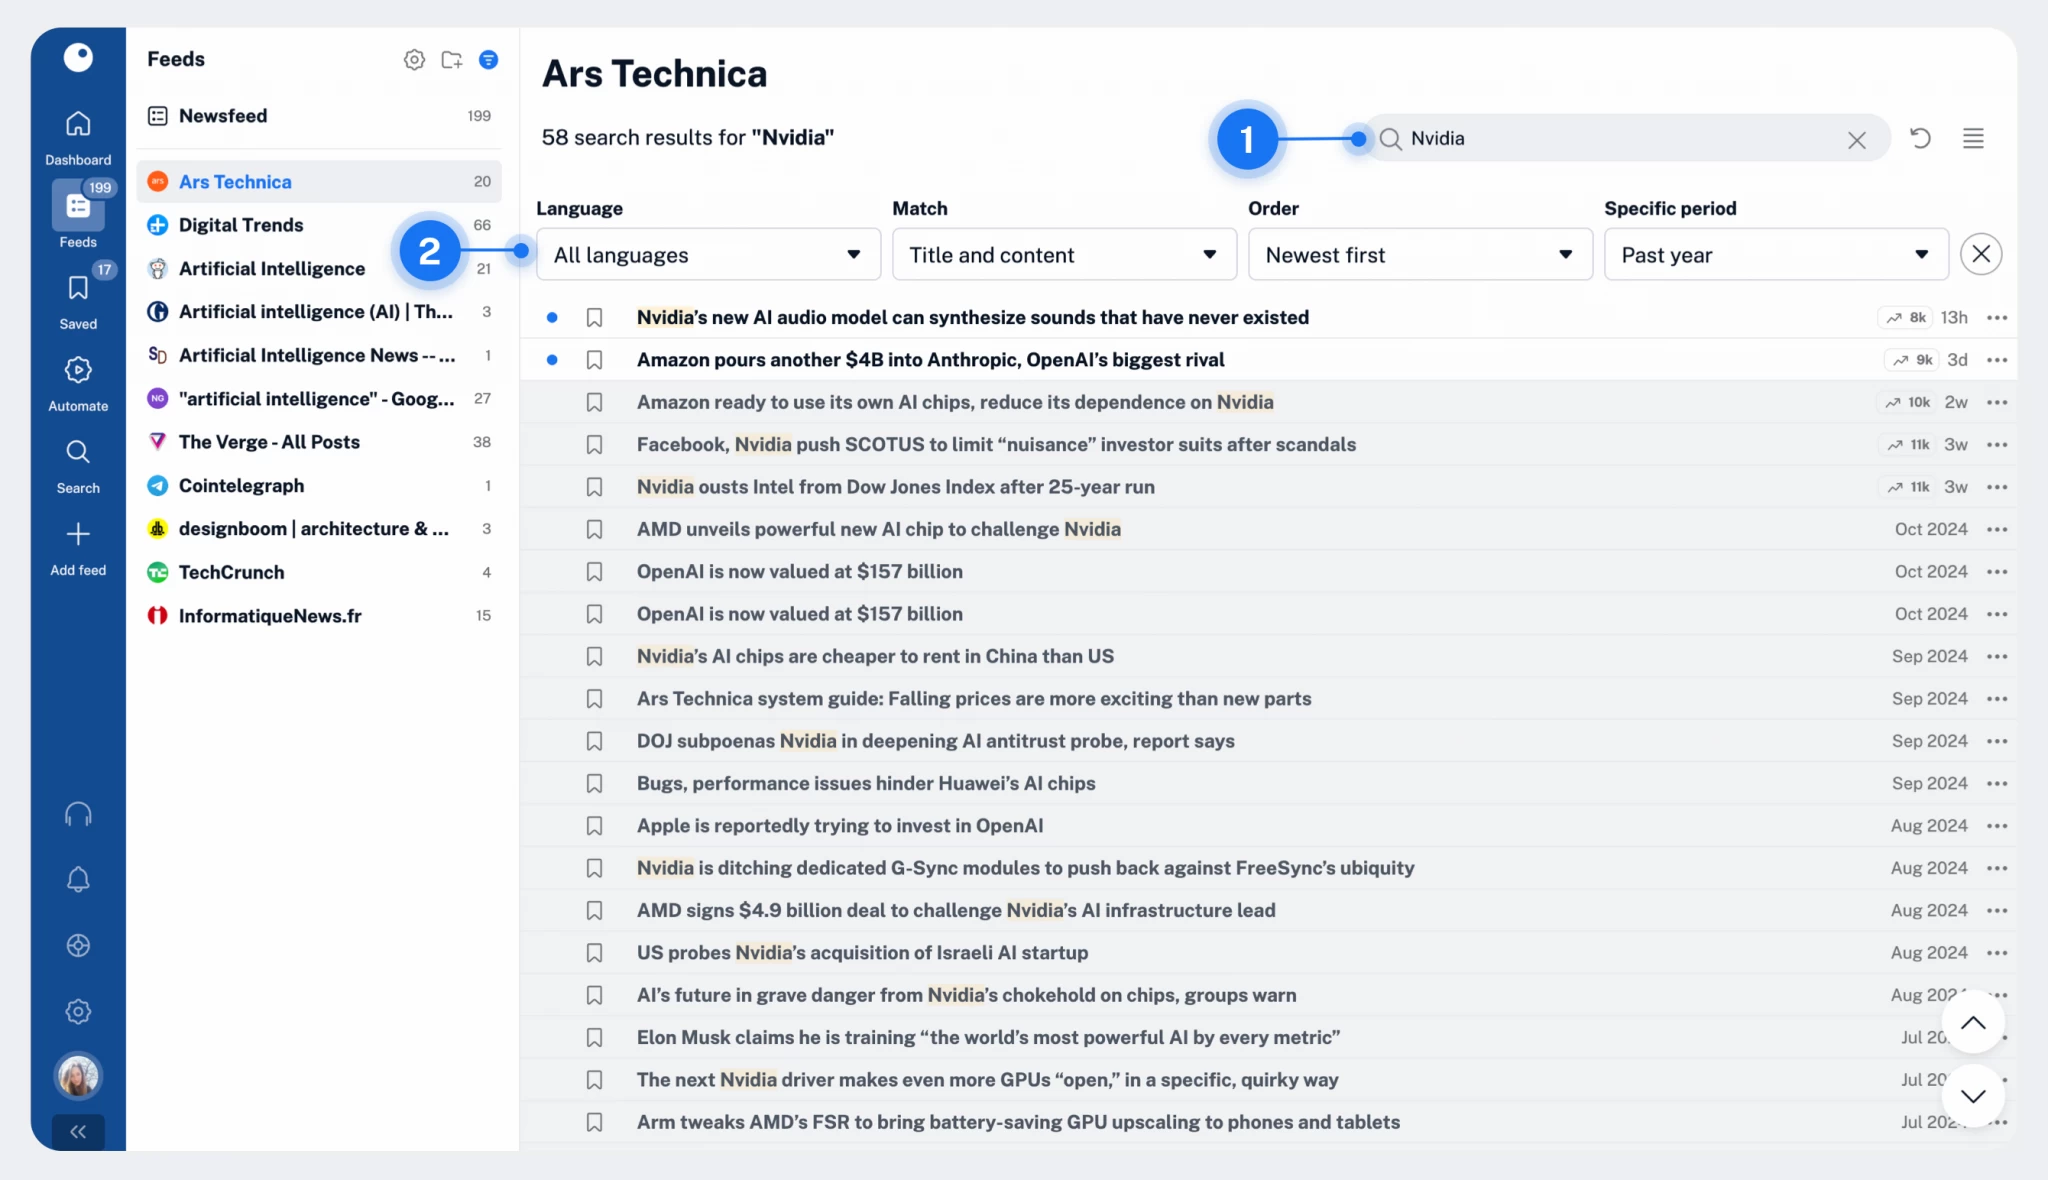Image resolution: width=2048 pixels, height=1180 pixels.
Task: Clear the Nvidia search with the X button
Action: pyautogui.click(x=1858, y=138)
